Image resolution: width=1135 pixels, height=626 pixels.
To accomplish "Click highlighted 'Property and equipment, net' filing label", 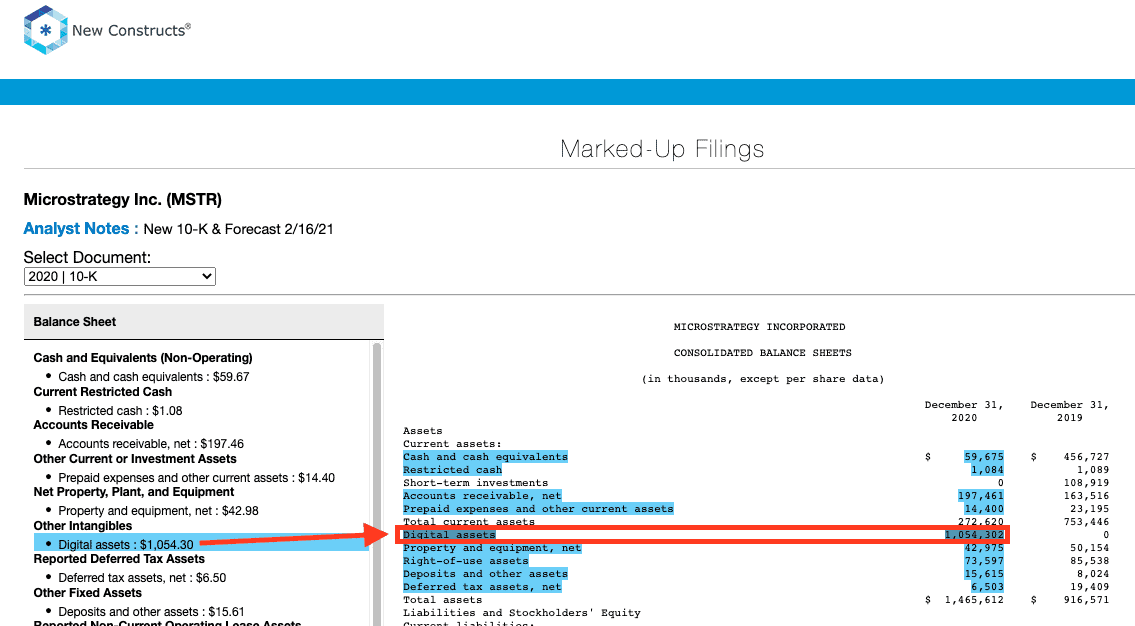I will point(492,548).
